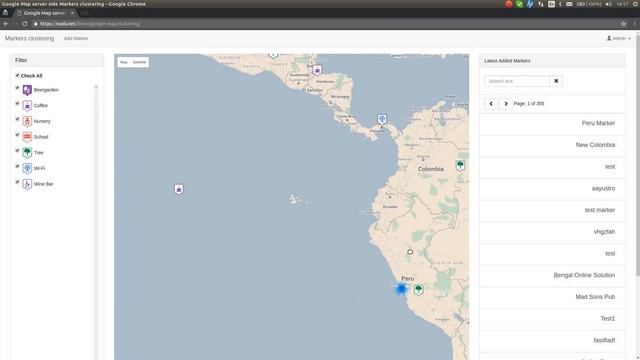Select fasdfadf in the markers list
Viewport: 640px width, 360px height.
click(552, 340)
